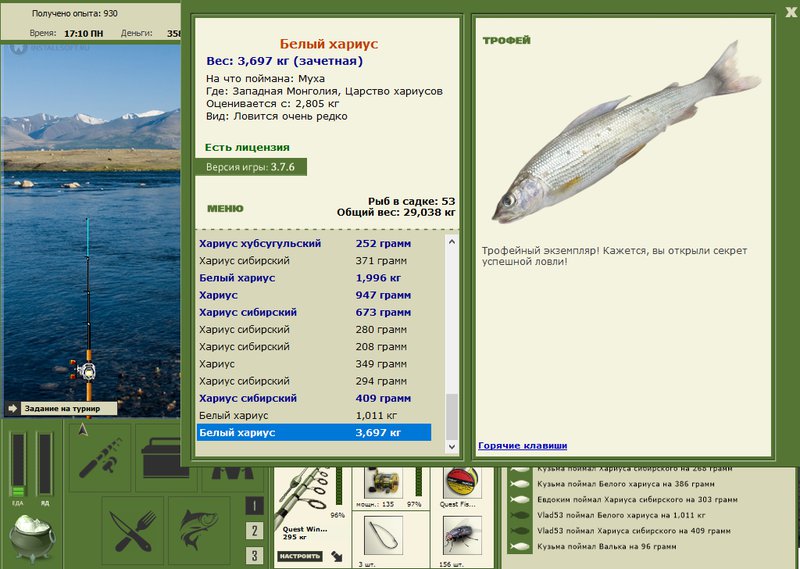Click the fishing line spool slot
The image size is (800, 569).
pyautogui.click(x=461, y=485)
